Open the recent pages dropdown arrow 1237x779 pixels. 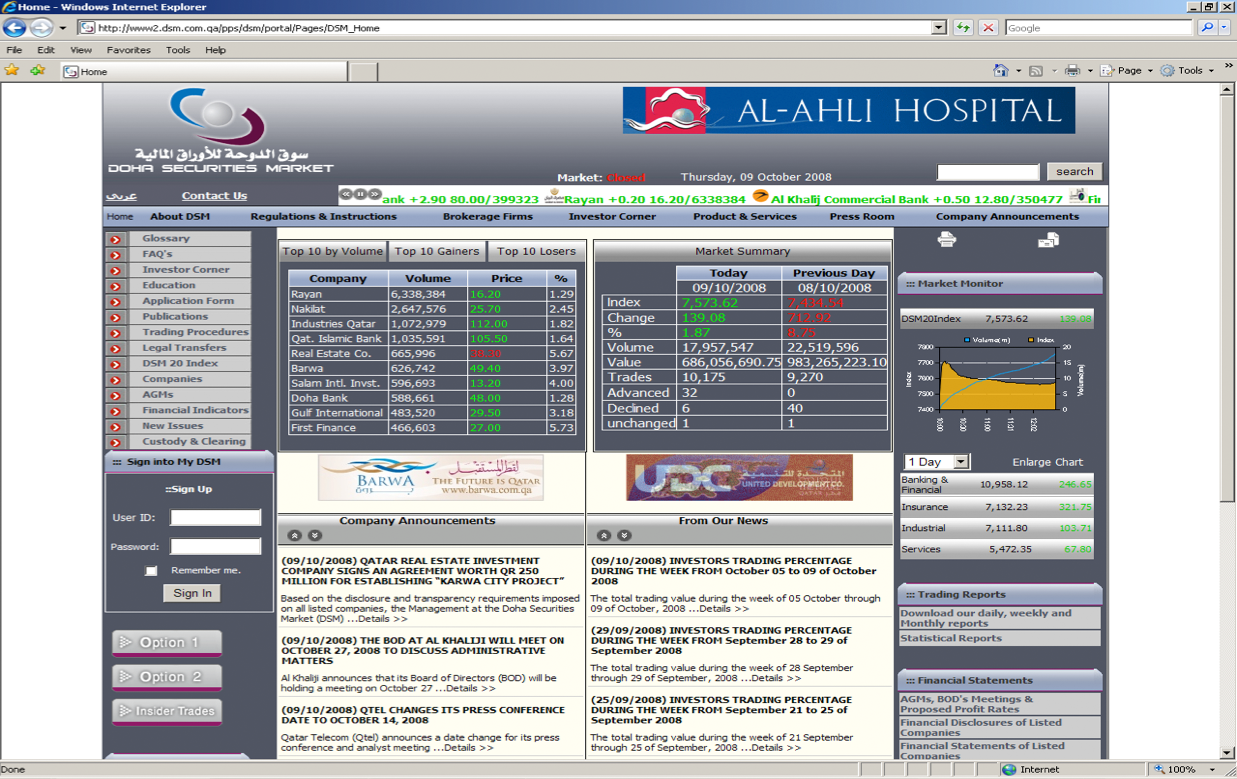point(63,28)
